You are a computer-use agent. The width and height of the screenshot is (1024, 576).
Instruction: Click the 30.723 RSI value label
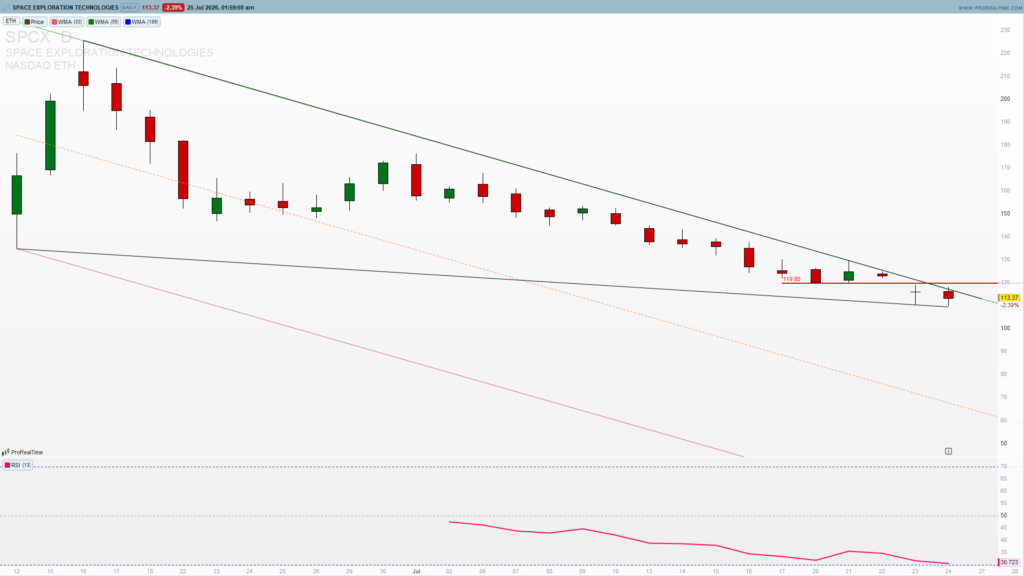tap(1009, 562)
